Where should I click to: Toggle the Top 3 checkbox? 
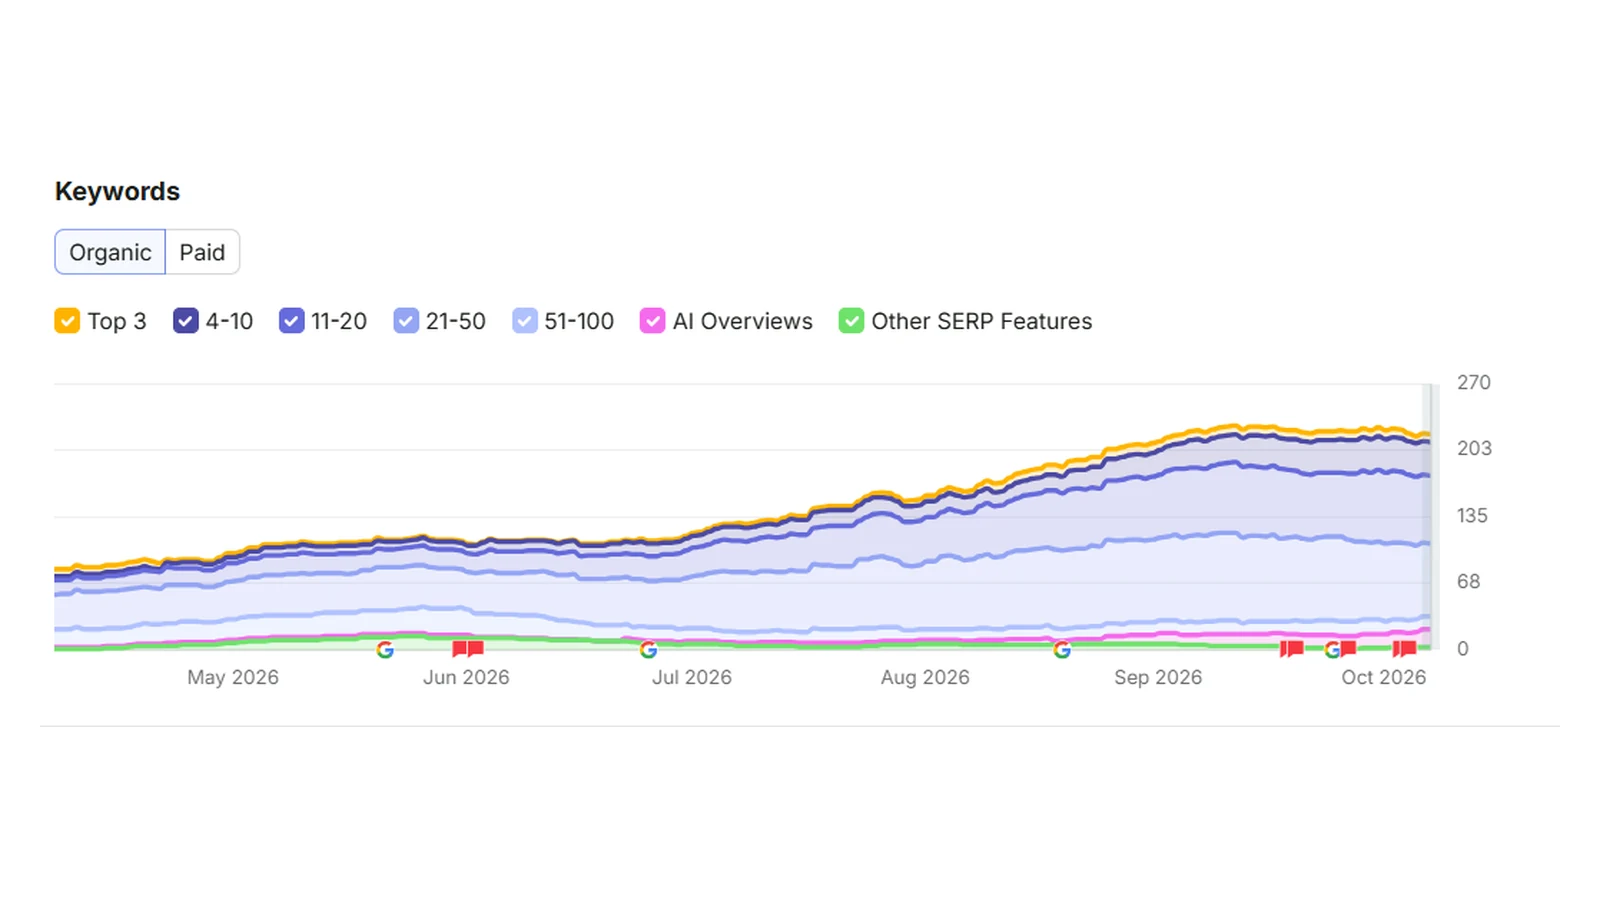point(67,321)
